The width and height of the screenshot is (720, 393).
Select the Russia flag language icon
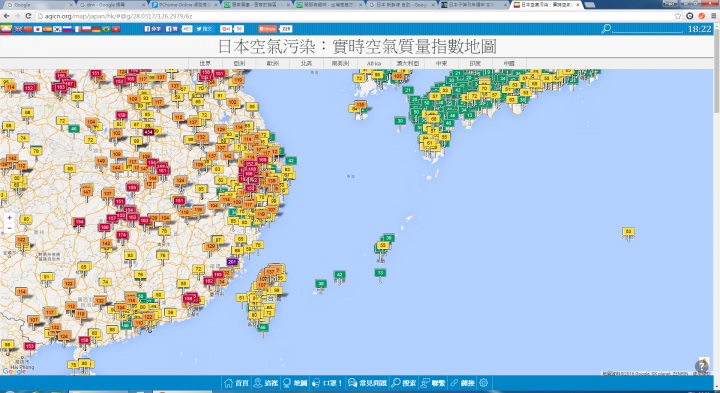pos(67,29)
